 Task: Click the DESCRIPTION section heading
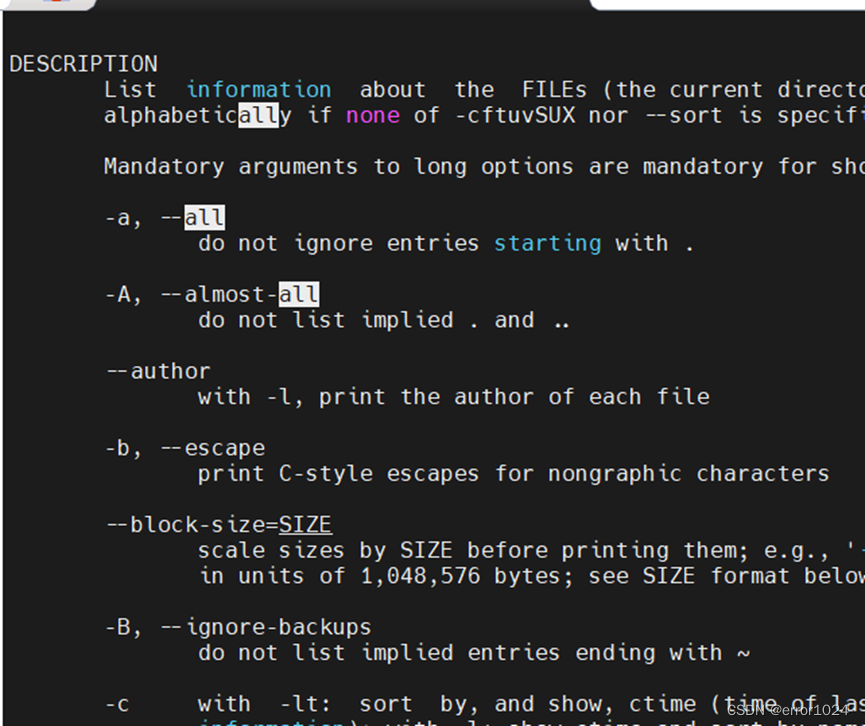pyautogui.click(x=83, y=64)
